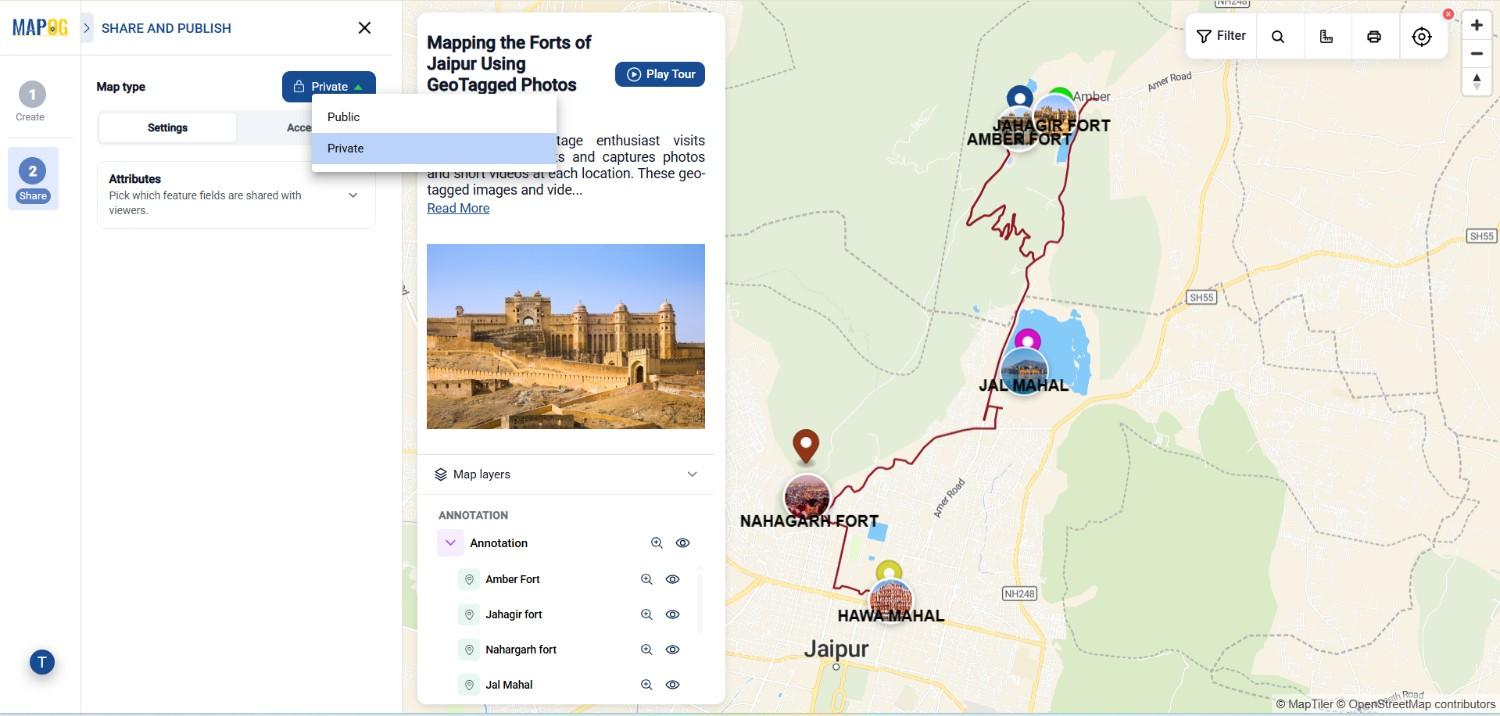Open the Filter tool

coord(1221,36)
